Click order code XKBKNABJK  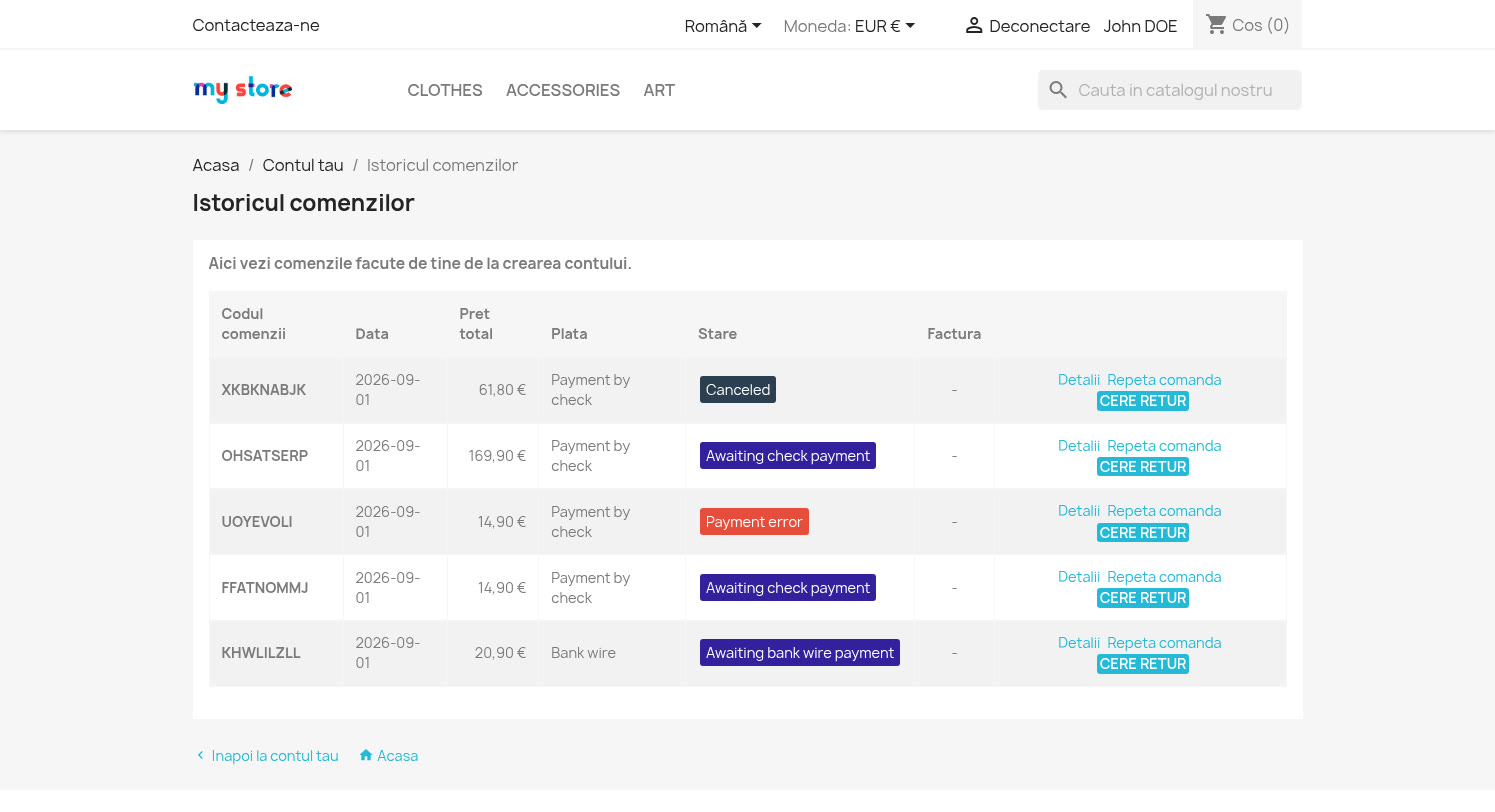point(264,390)
